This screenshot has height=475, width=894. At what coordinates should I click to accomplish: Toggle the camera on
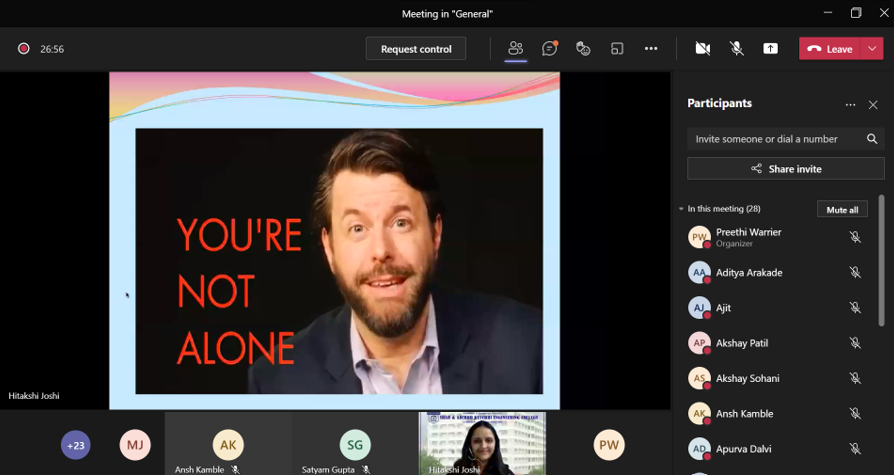point(703,48)
